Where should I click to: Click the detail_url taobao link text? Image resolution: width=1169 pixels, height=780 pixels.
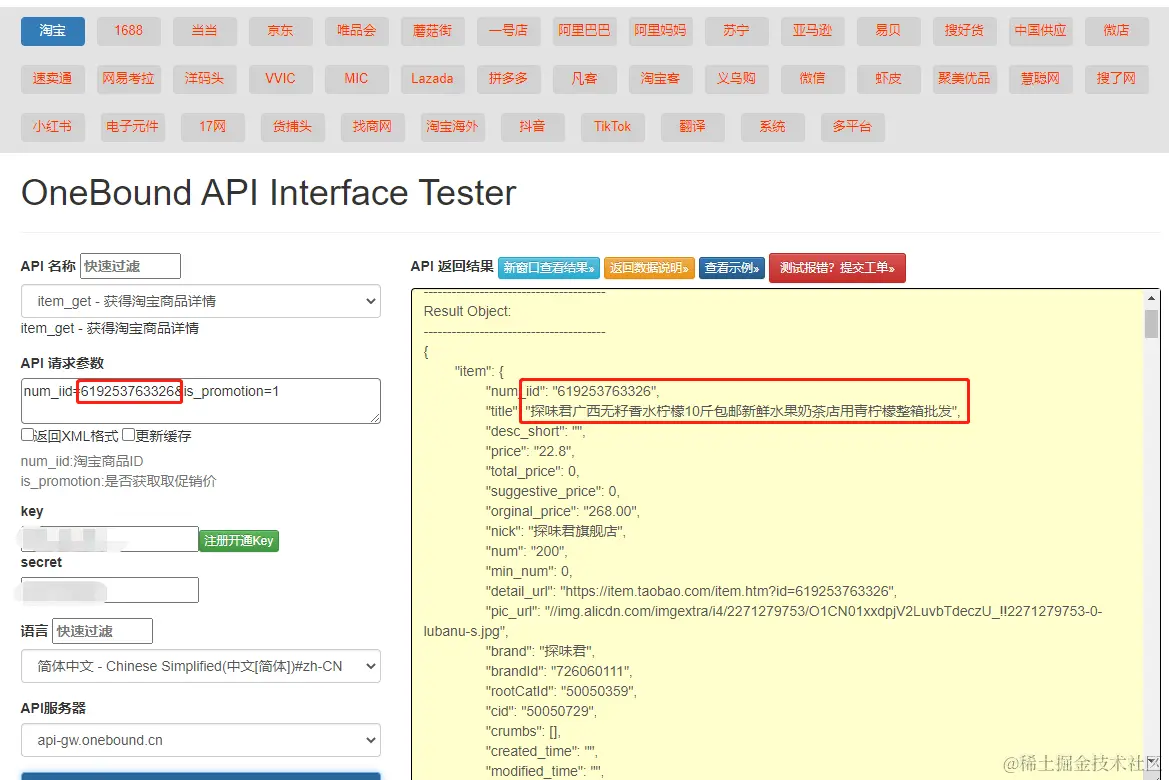point(728,591)
